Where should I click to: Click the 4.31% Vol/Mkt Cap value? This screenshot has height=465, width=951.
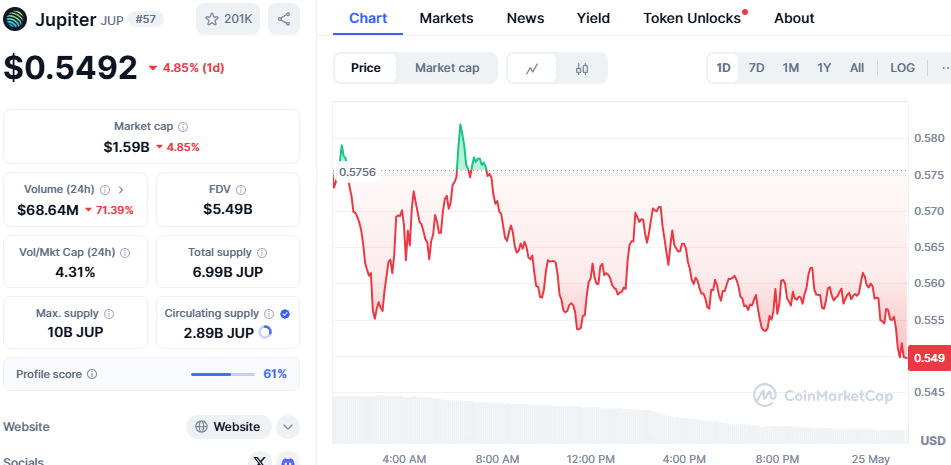75,272
